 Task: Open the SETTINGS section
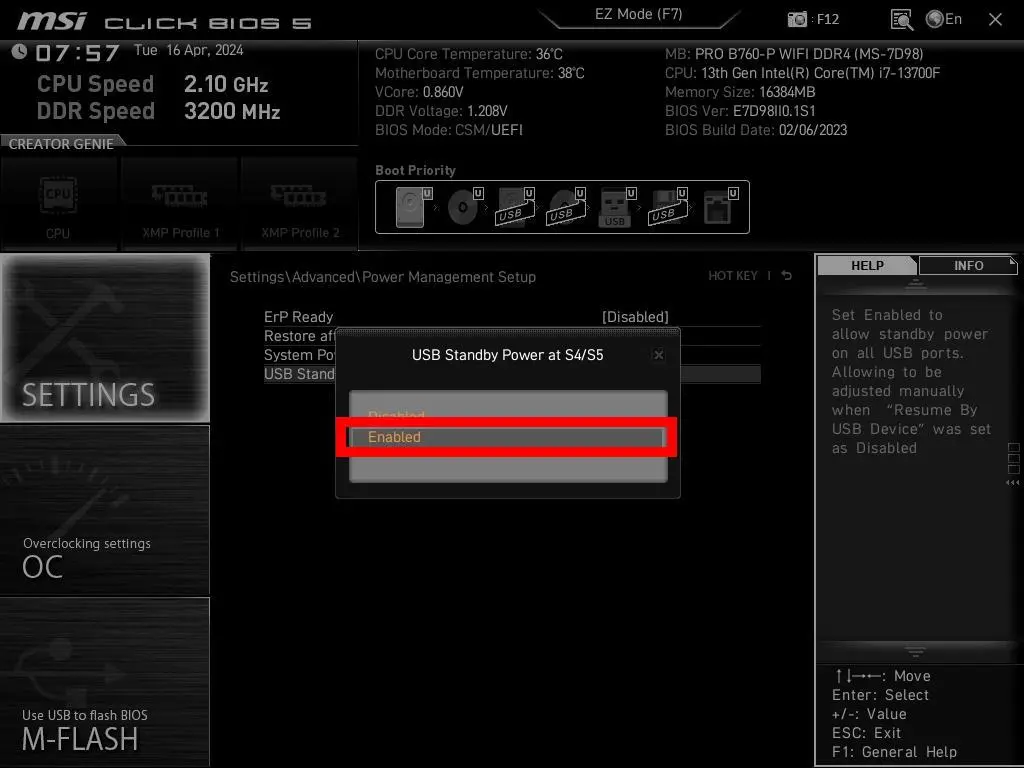tap(104, 338)
